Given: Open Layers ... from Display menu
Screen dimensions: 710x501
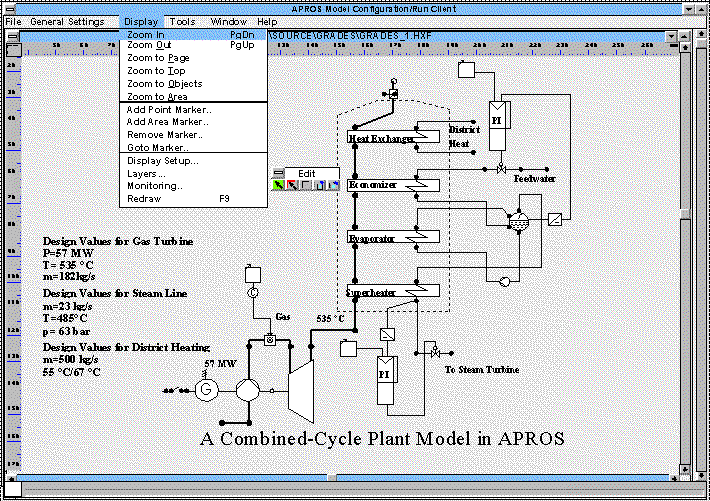Looking at the screenshot, I should (x=193, y=173).
